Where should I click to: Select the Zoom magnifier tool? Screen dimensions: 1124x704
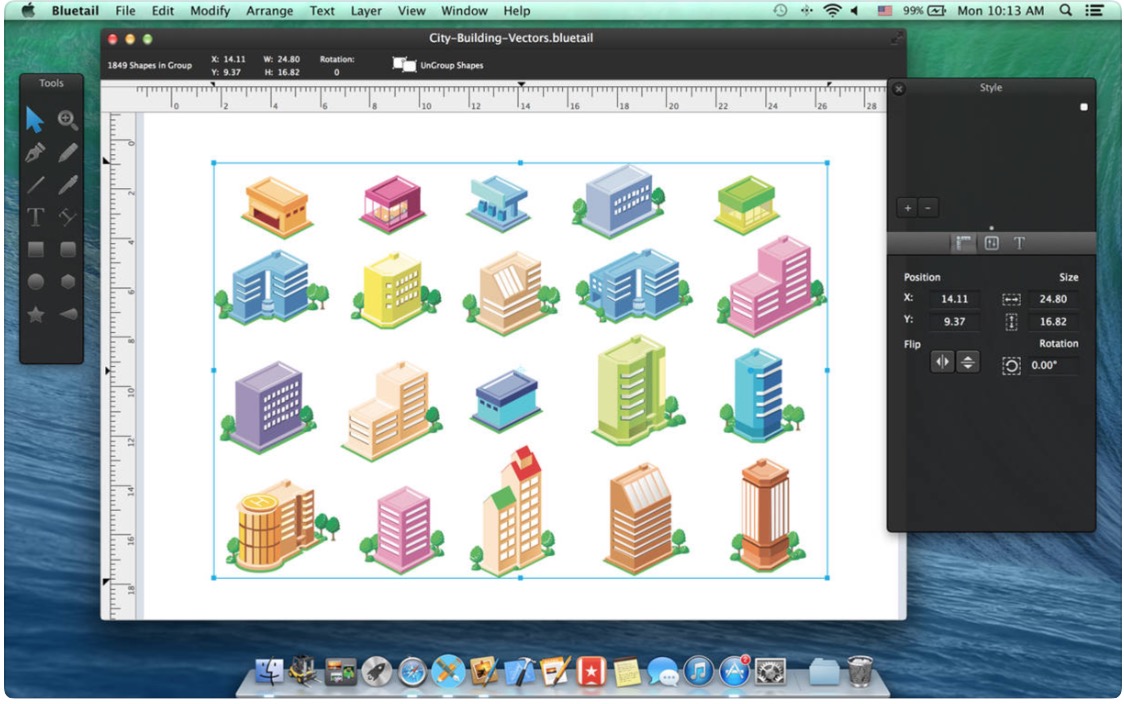pyautogui.click(x=67, y=121)
